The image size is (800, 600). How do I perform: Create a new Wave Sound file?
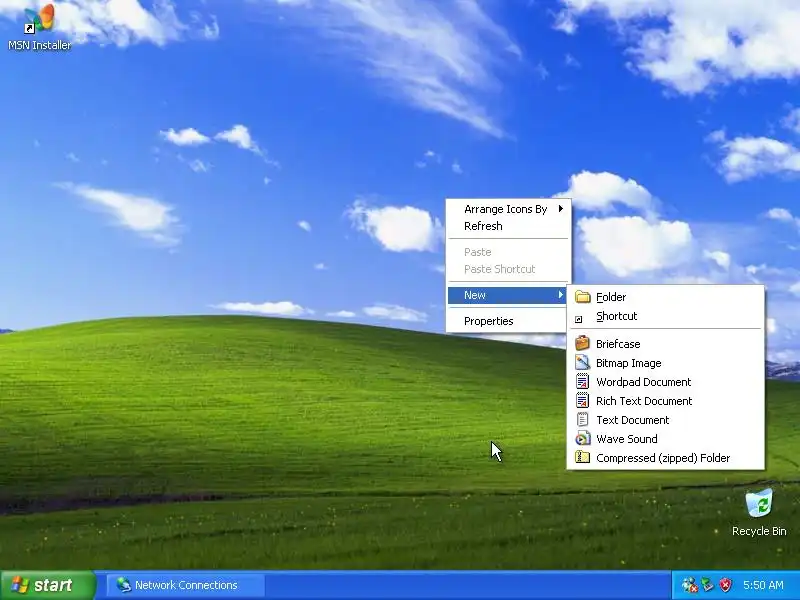click(x=665, y=439)
